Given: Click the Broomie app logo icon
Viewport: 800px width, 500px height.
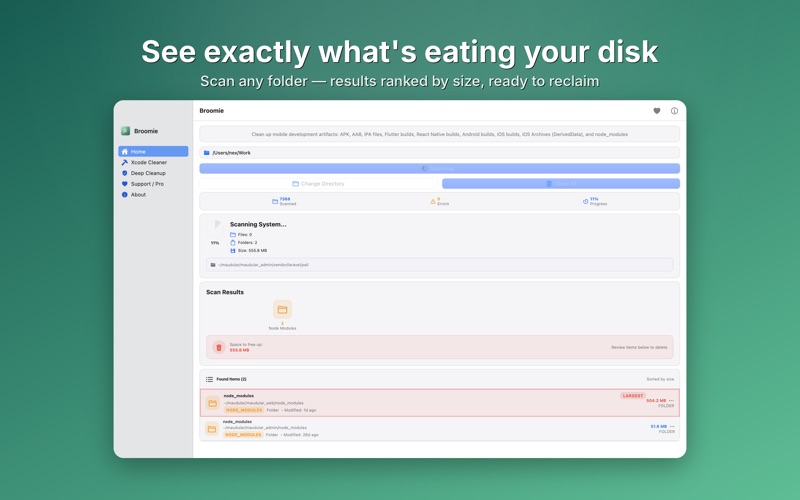Looking at the screenshot, I should tap(126, 131).
